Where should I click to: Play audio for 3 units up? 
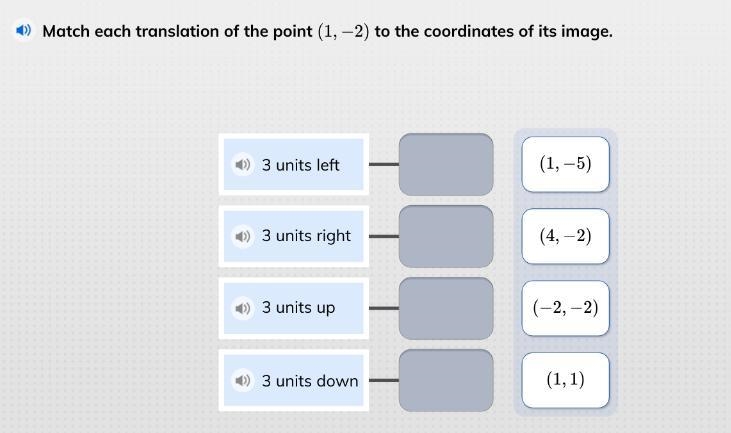point(242,308)
